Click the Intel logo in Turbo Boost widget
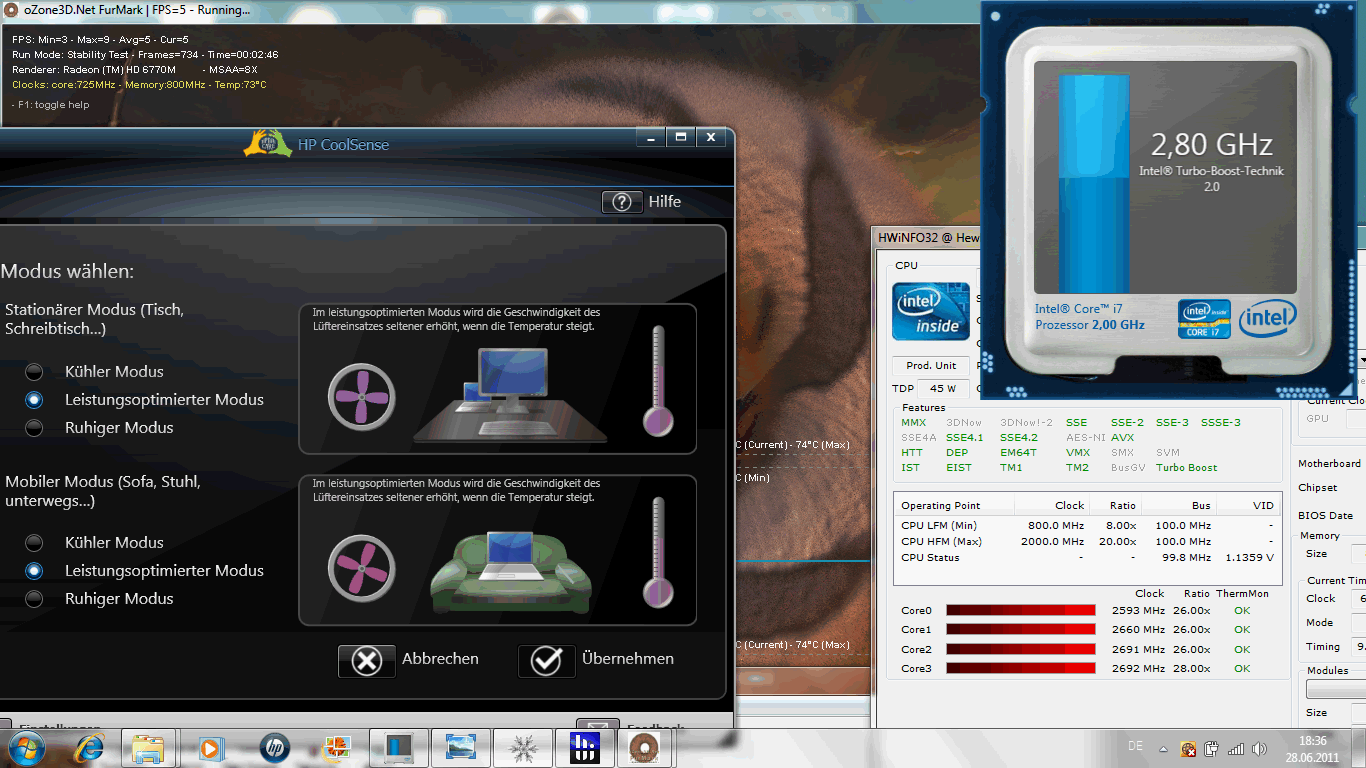Screen dimensions: 1366x768 pos(1268,319)
